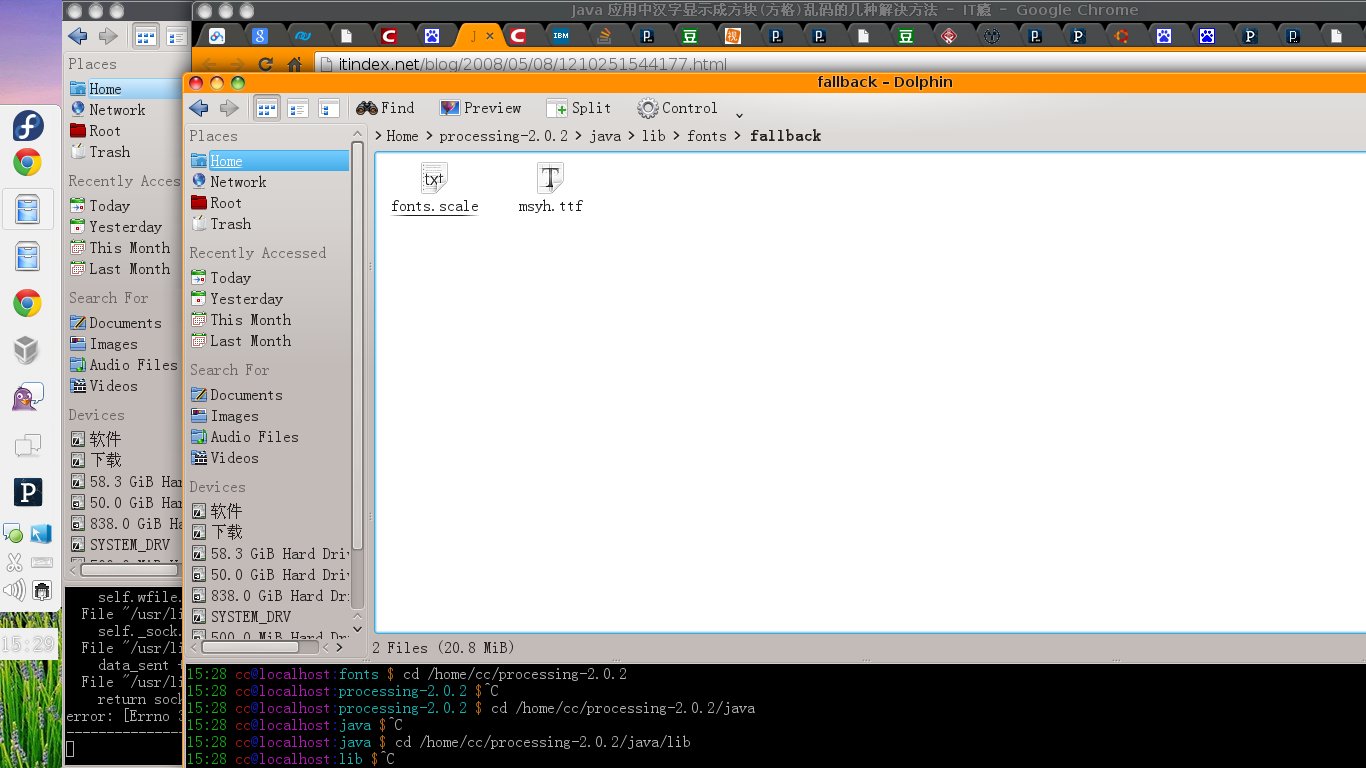Switch fallback Dolphin to Icons view mode
This screenshot has width=1366, height=768.
click(267, 108)
